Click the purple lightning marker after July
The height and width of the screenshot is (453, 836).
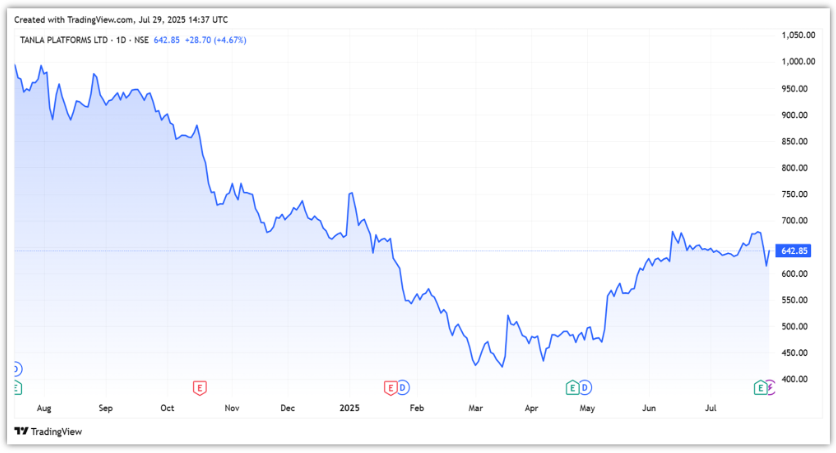click(770, 386)
